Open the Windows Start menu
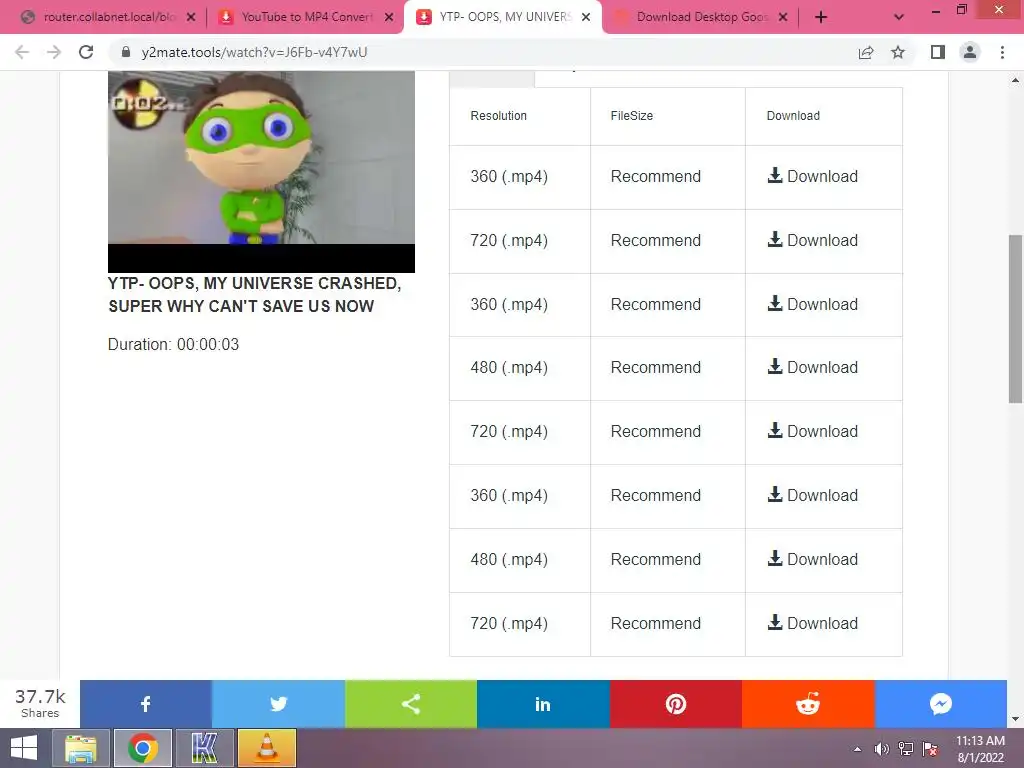This screenshot has width=1024, height=768. (24, 748)
